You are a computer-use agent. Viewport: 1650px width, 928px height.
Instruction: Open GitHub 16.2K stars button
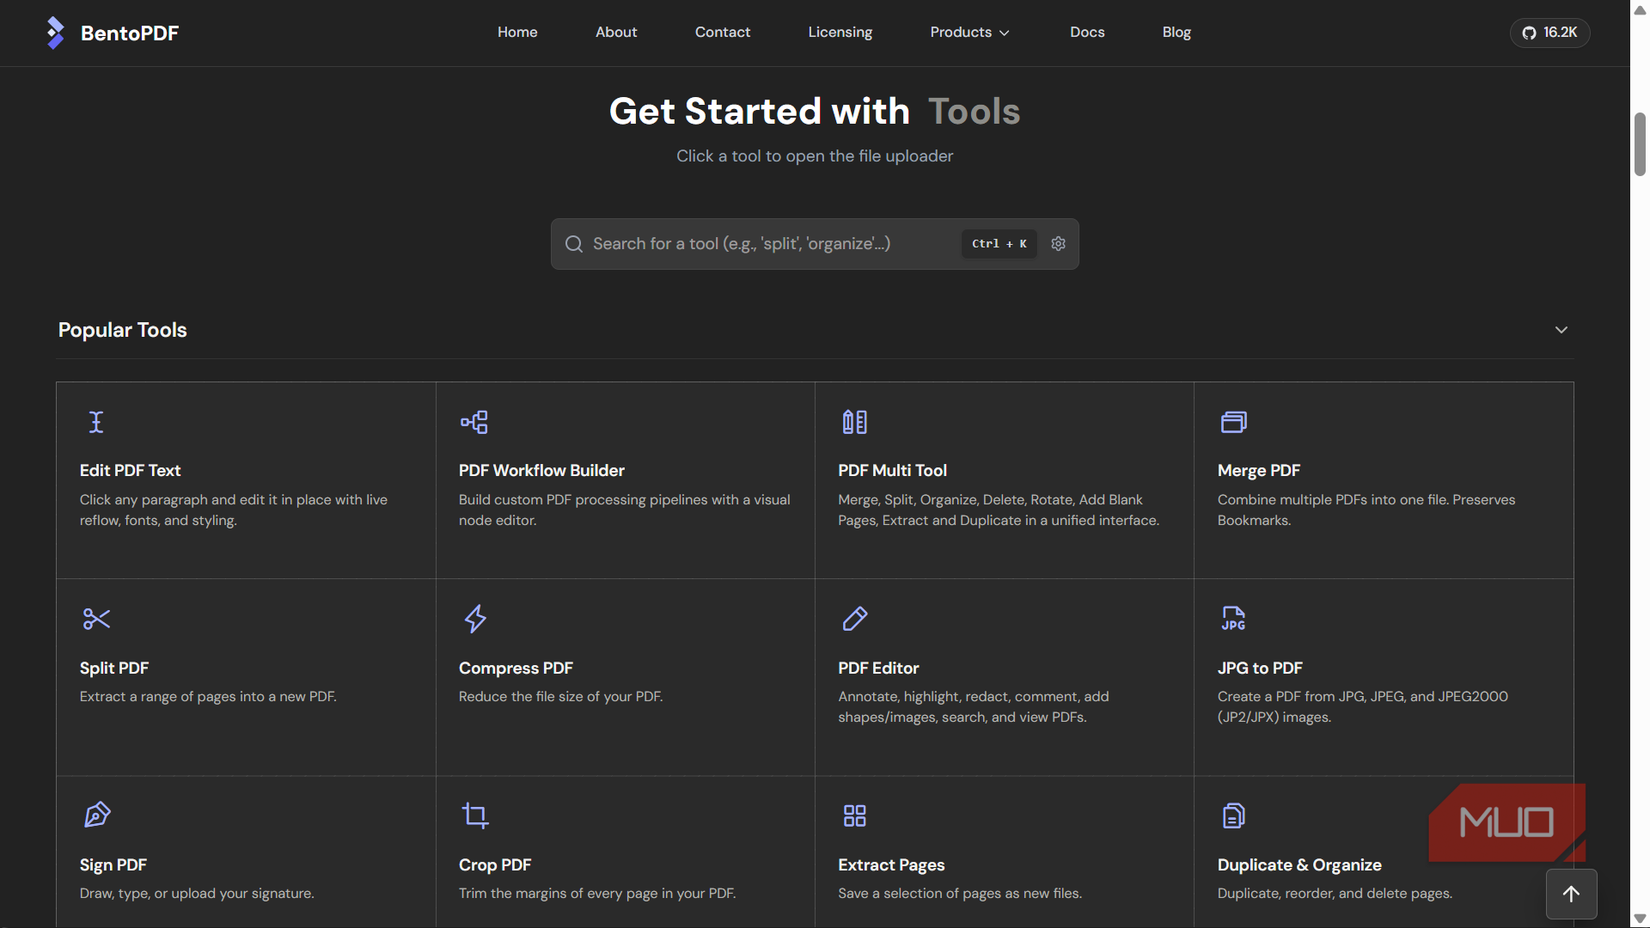pos(1549,33)
